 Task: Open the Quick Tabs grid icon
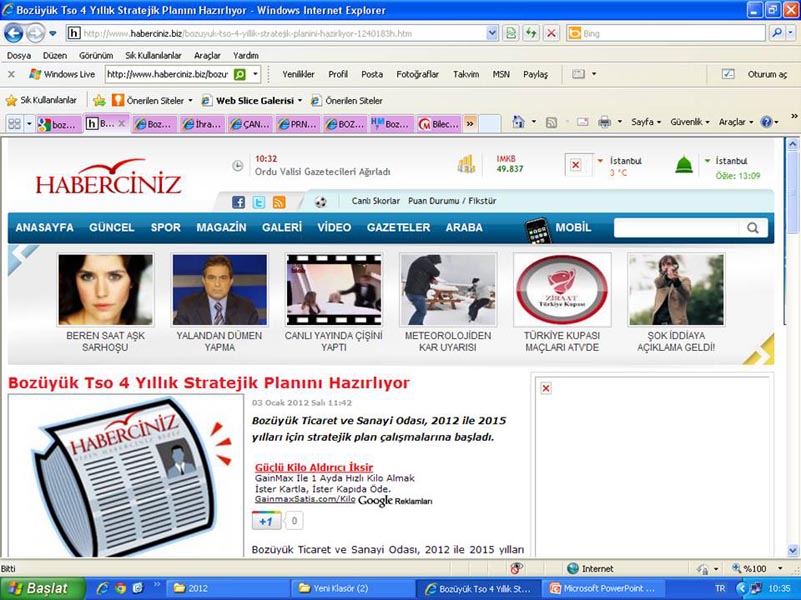coord(14,124)
